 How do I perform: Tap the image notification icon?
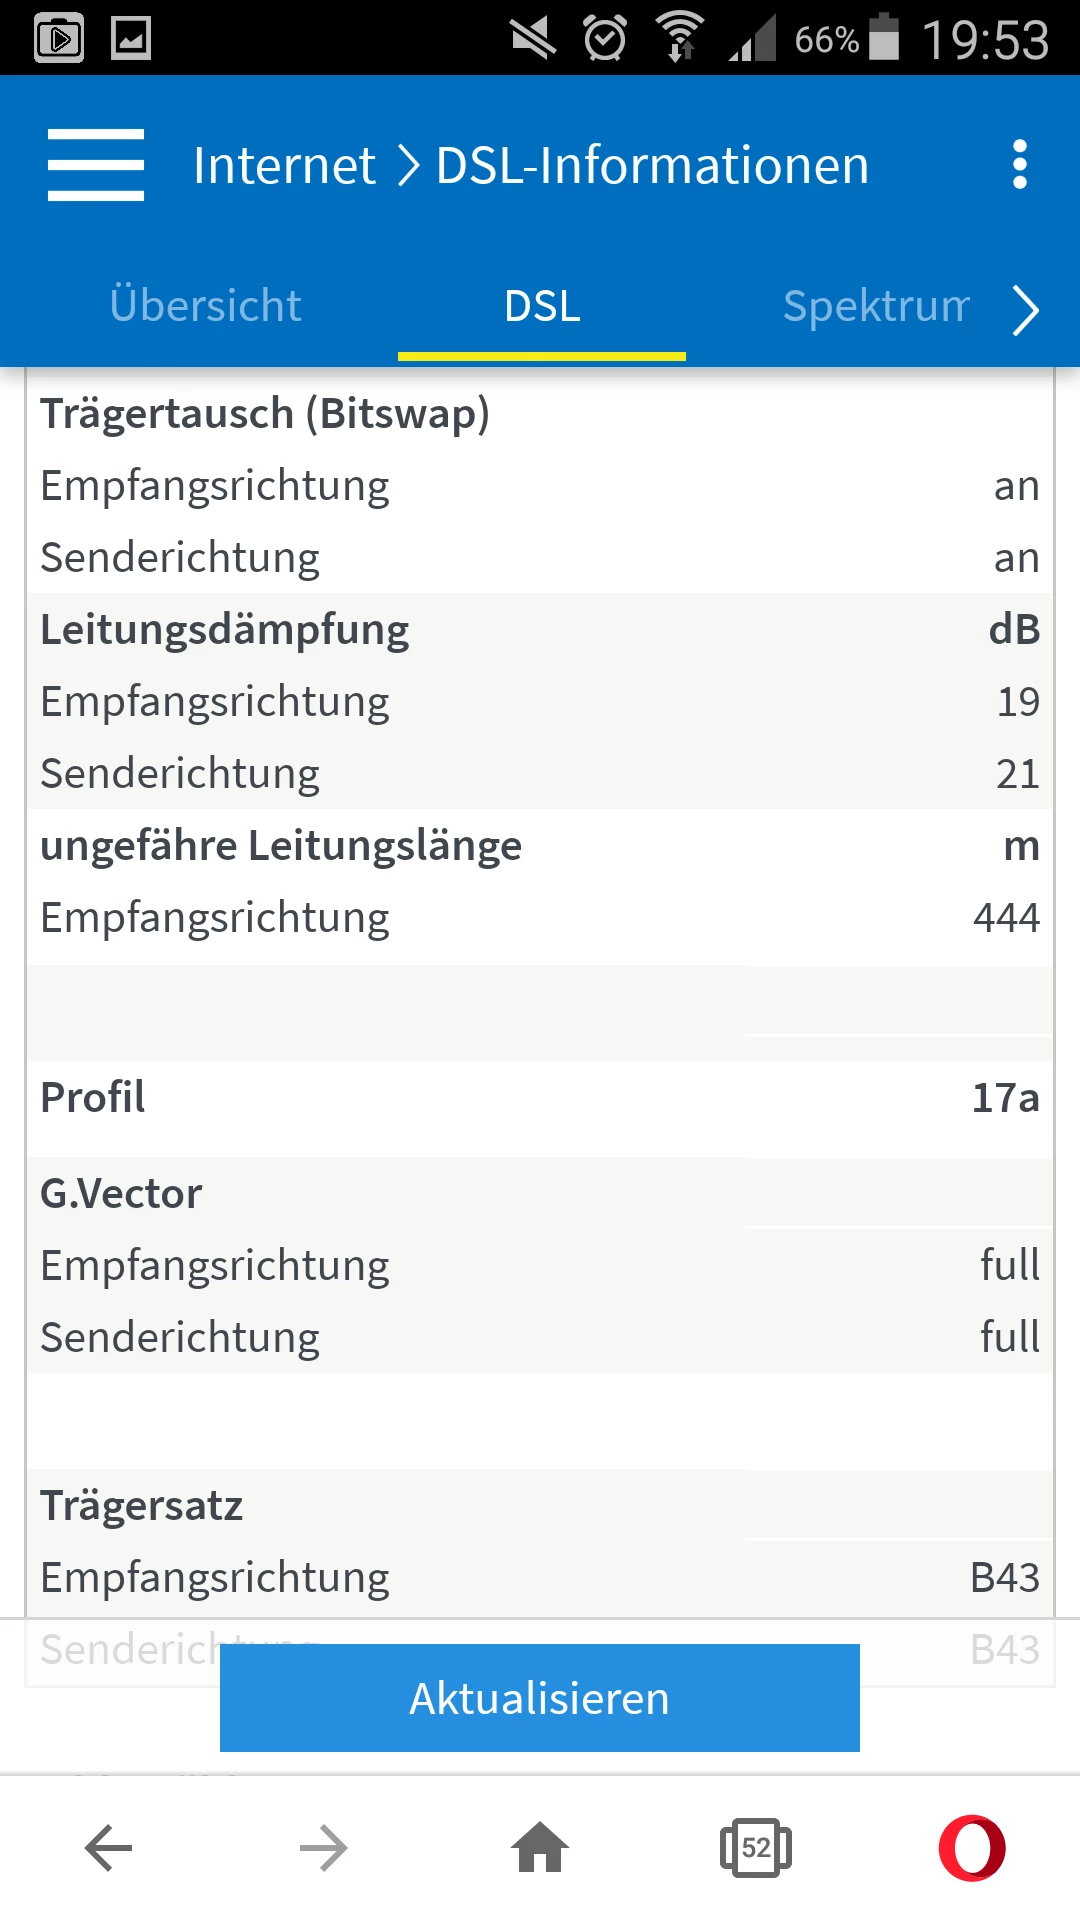131,39
